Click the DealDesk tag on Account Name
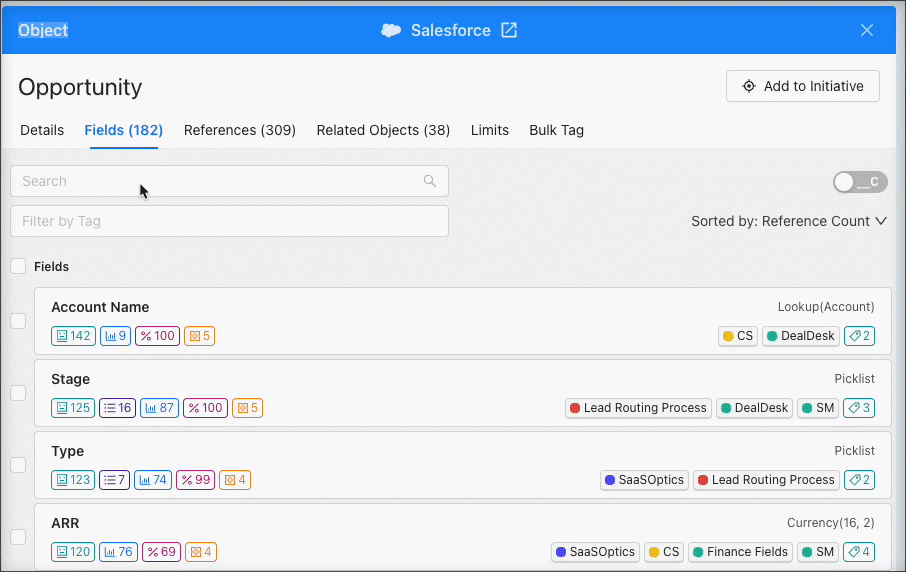Viewport: 906px width, 572px height. pyautogui.click(x=801, y=336)
